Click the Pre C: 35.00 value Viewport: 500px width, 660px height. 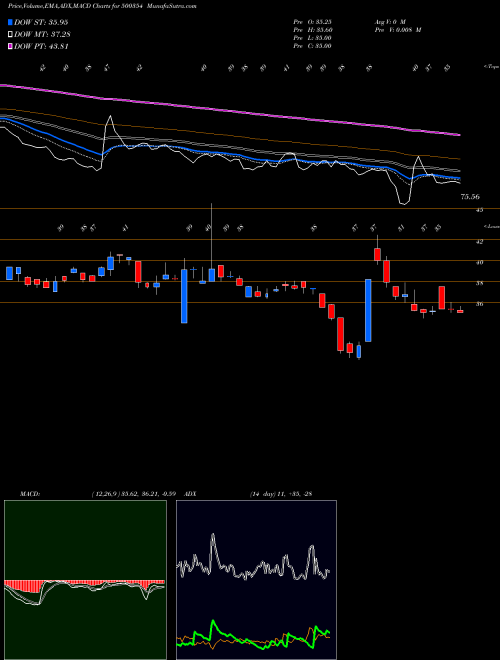point(313,46)
